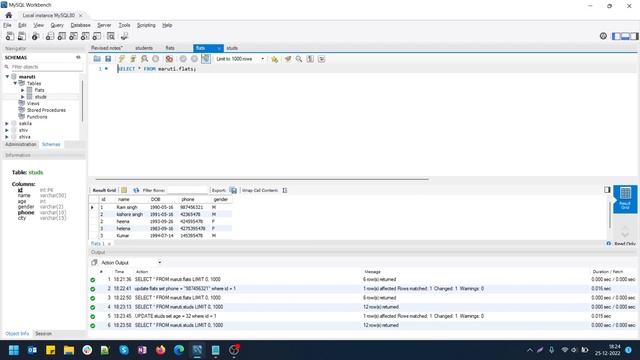Open the Scripting menu
The width and height of the screenshot is (640, 360).
[146, 25]
